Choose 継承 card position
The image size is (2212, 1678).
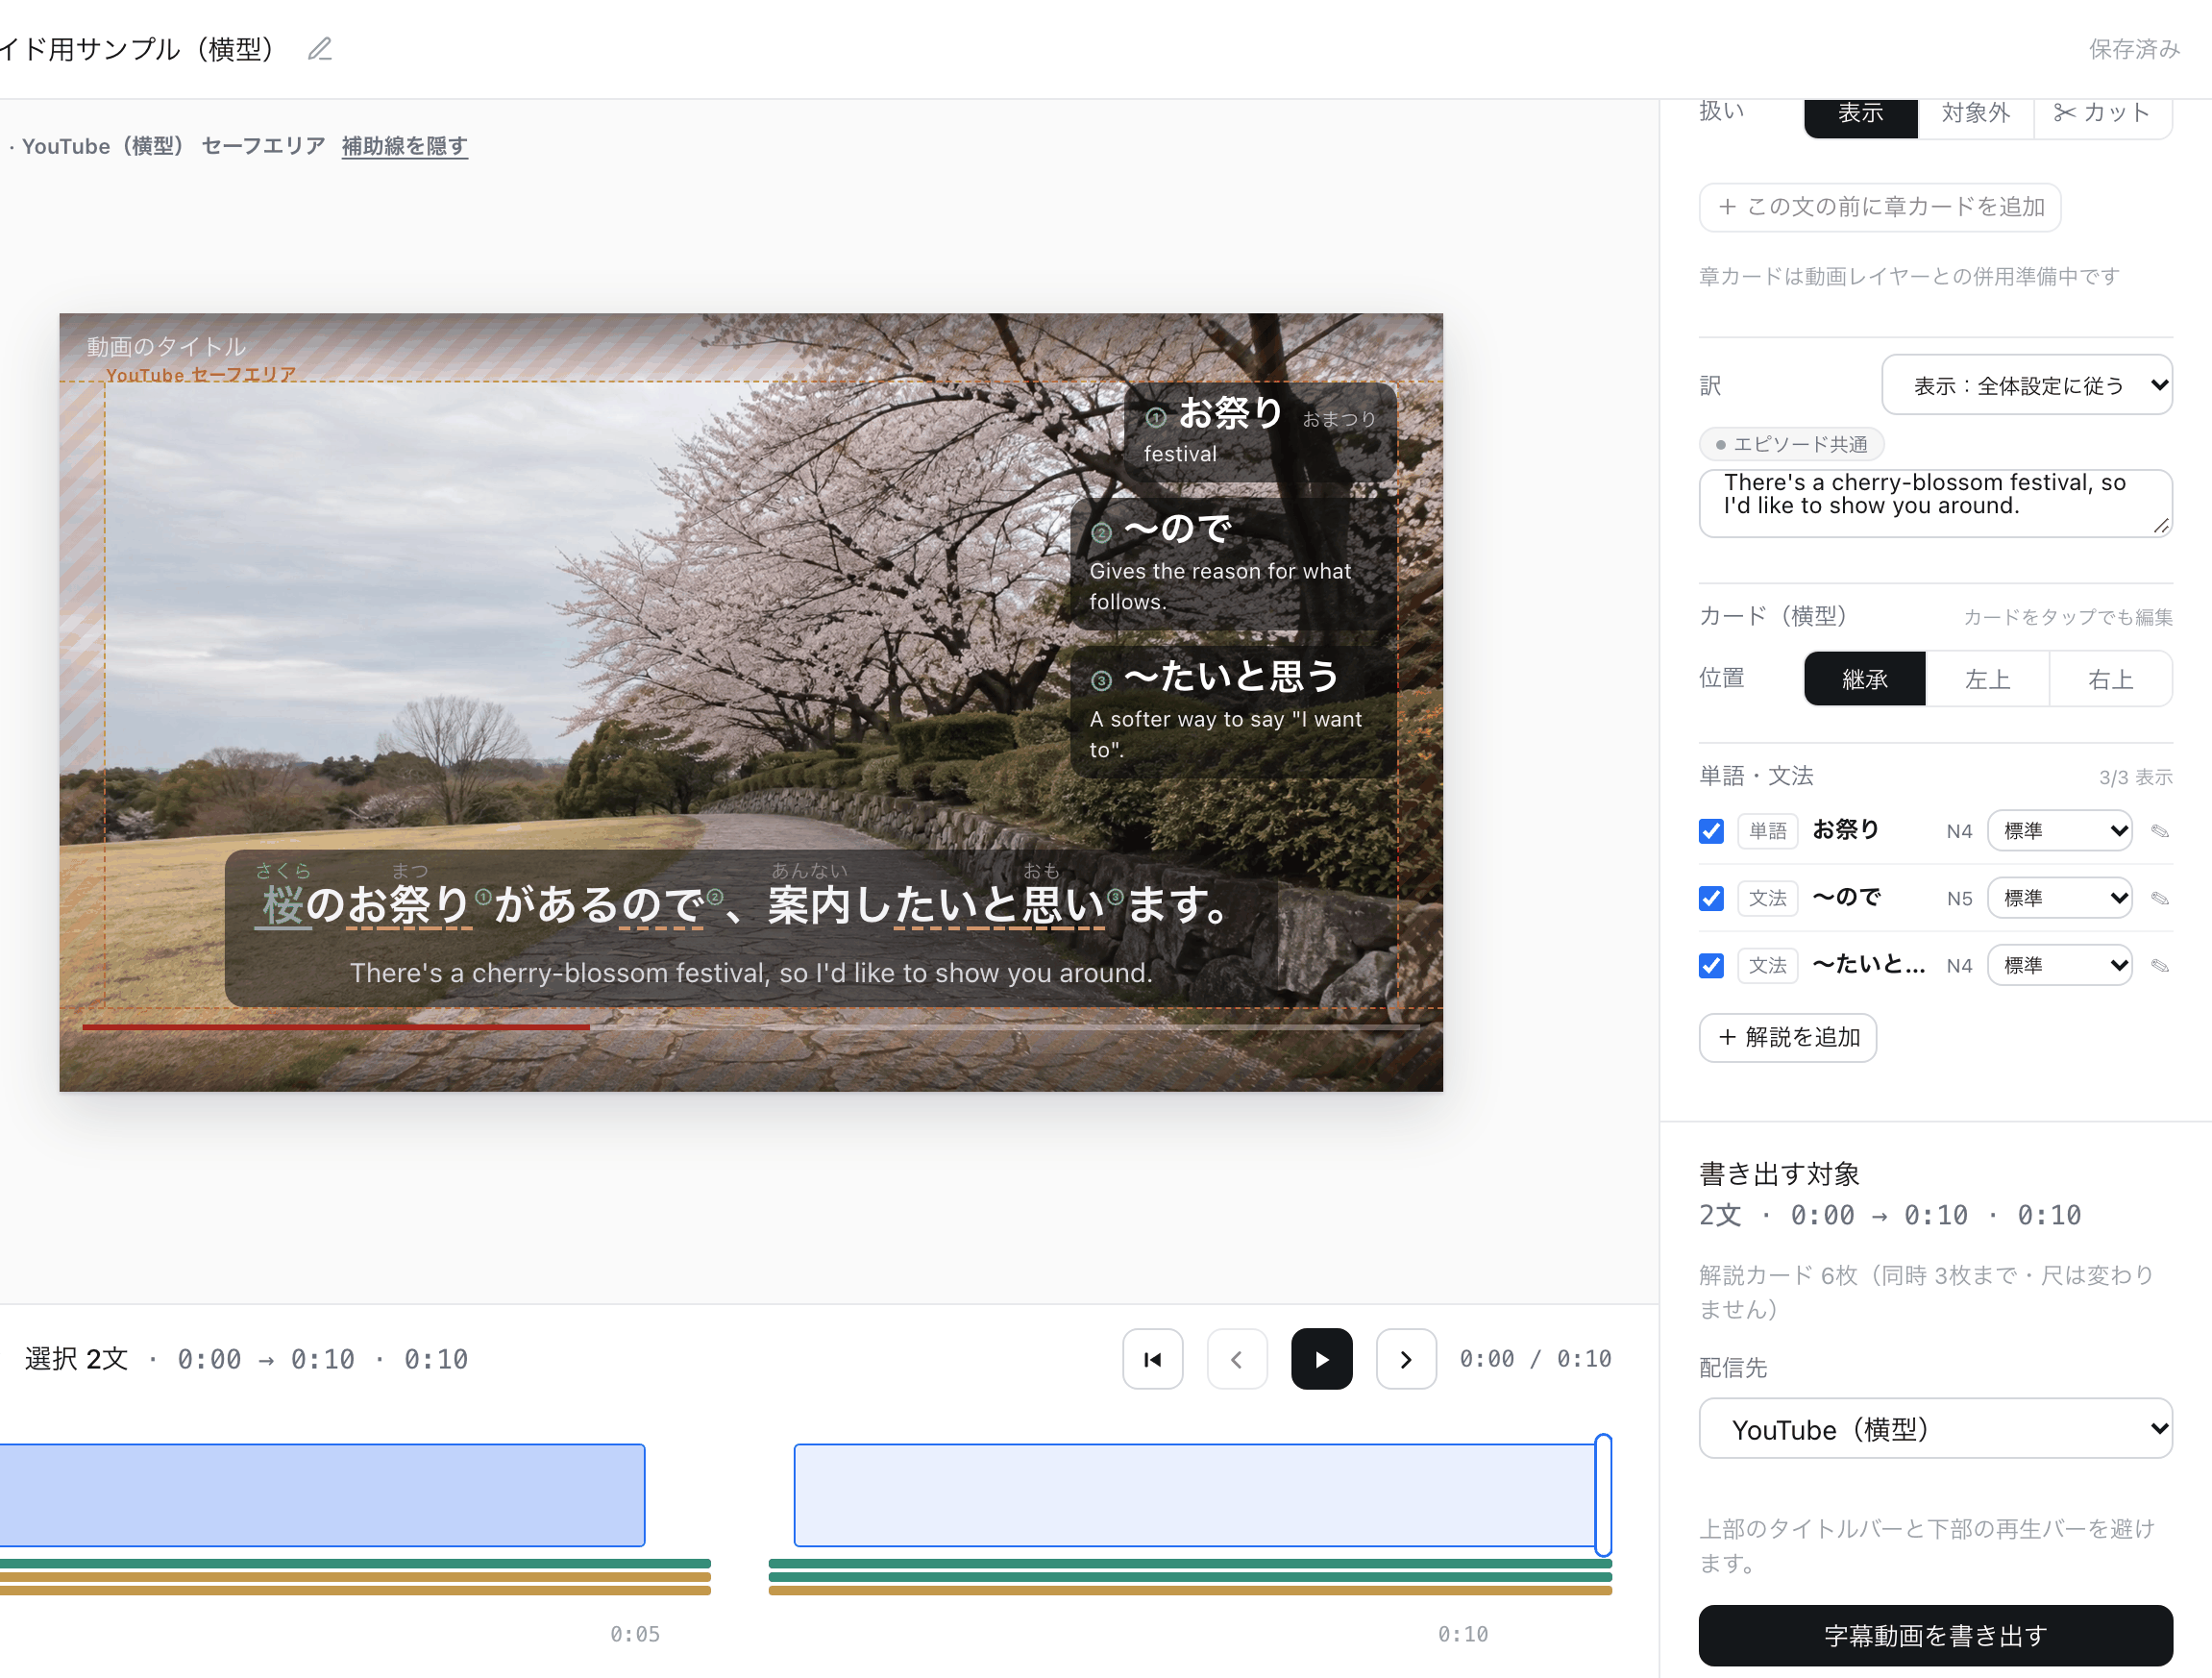(1864, 679)
